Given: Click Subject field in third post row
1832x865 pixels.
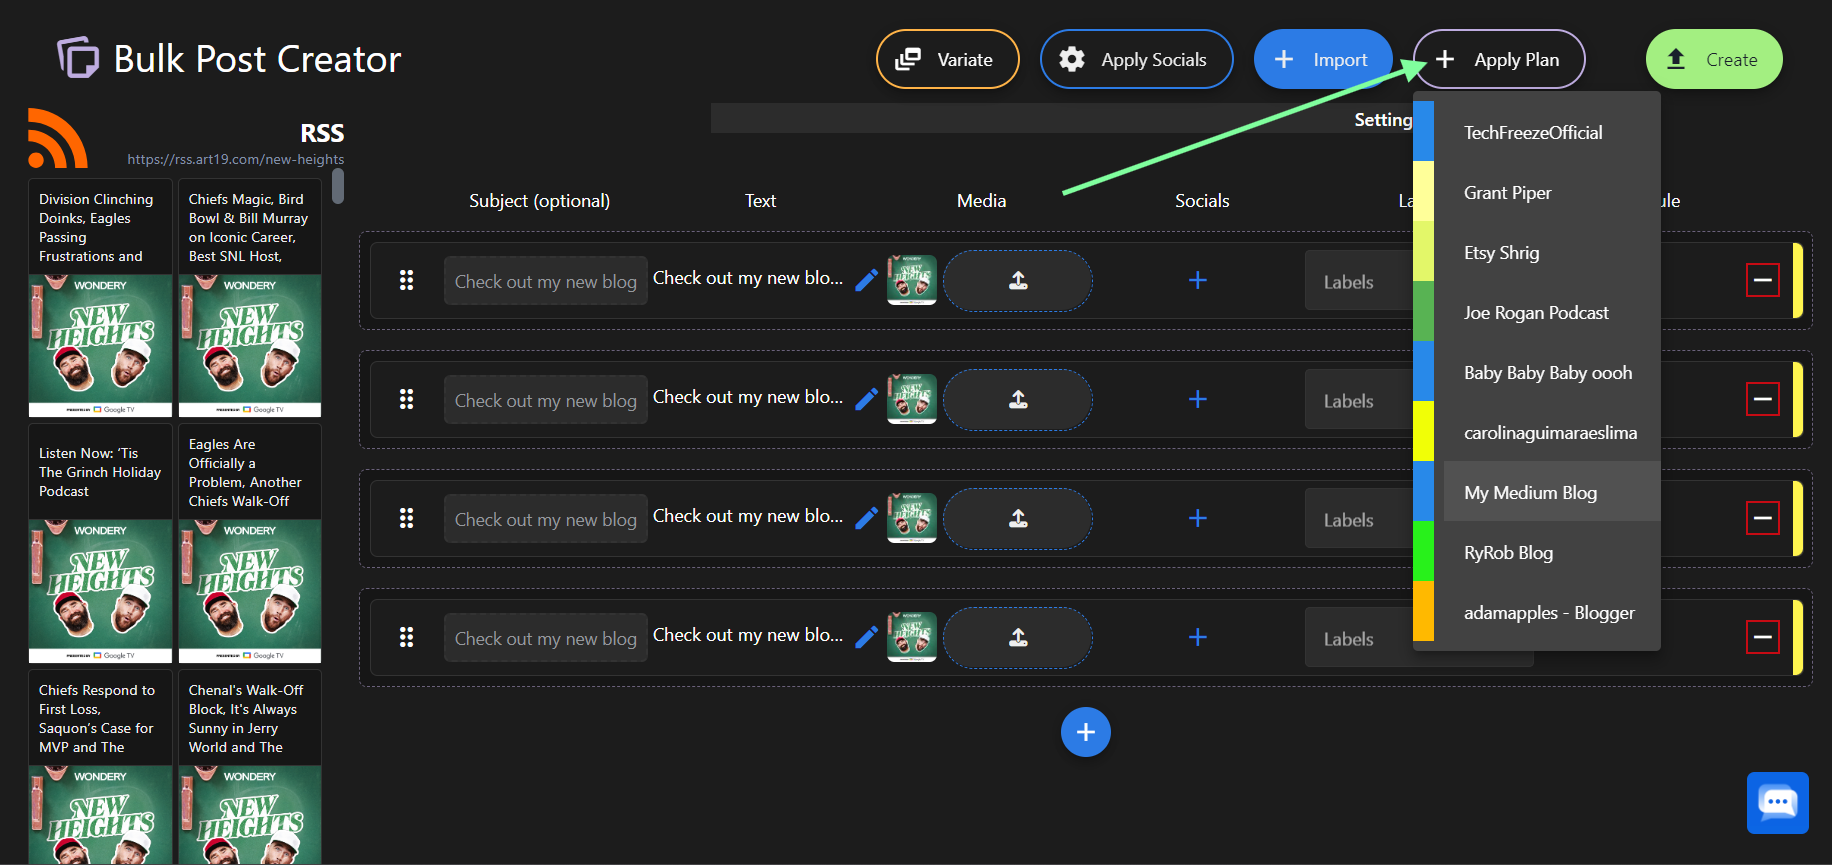Looking at the screenshot, I should click(545, 519).
